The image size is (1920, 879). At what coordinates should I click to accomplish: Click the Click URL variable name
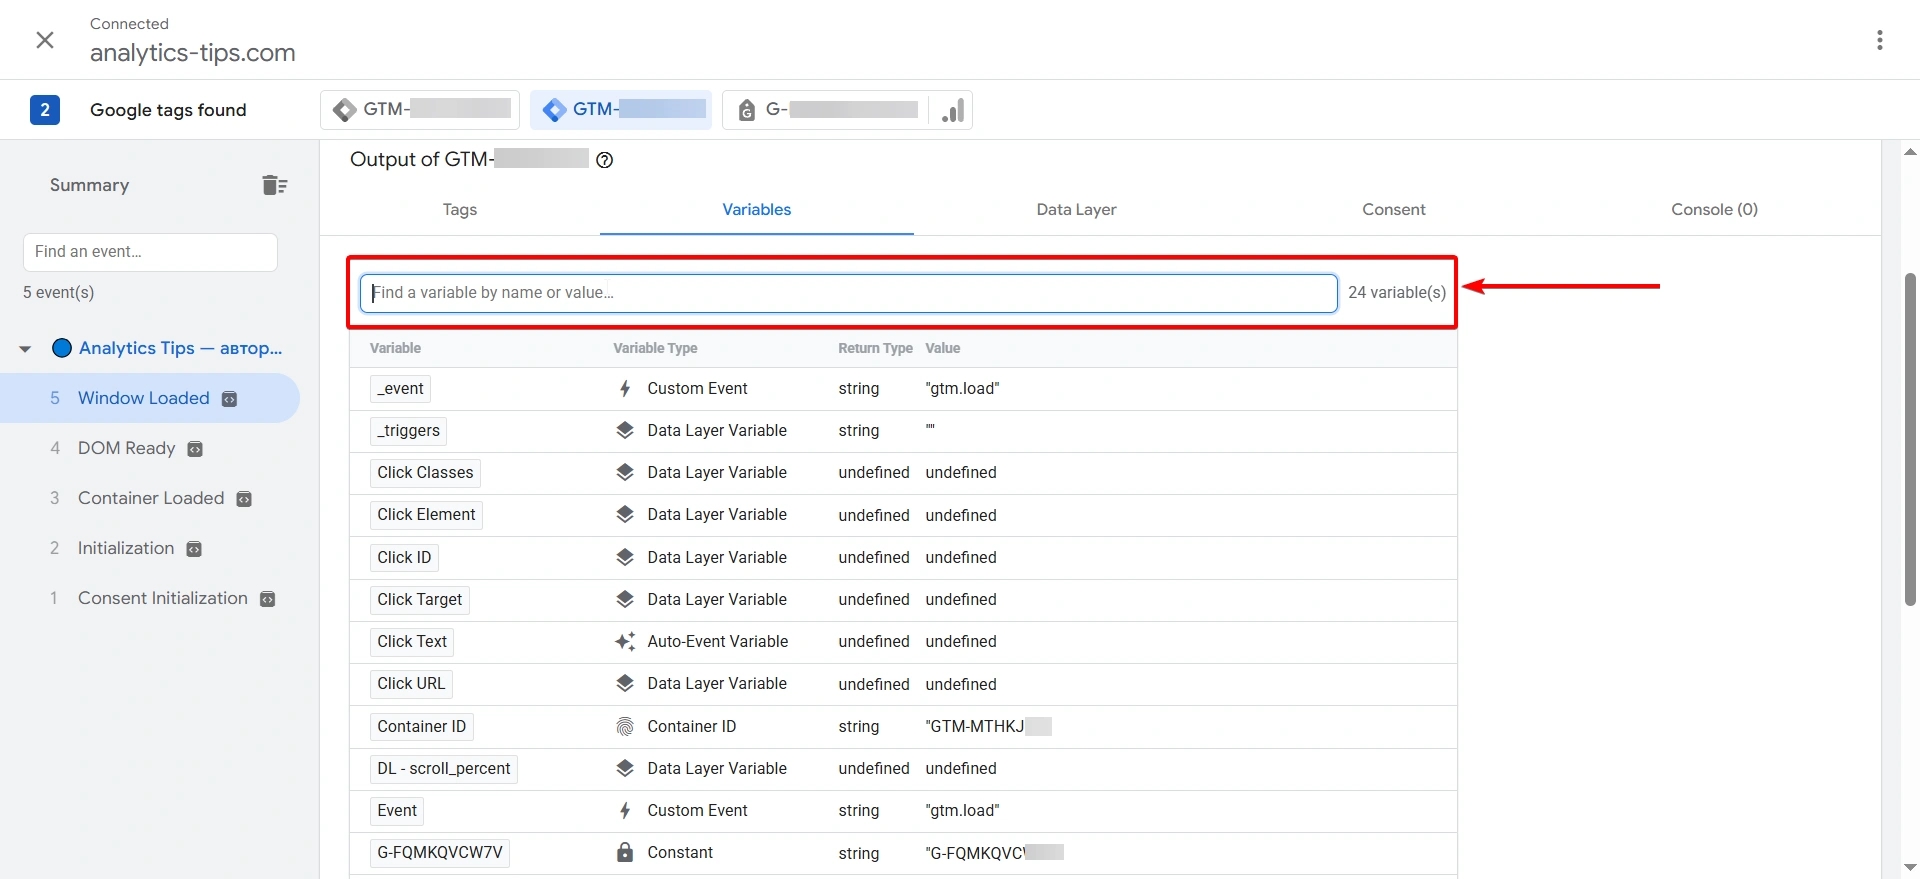[411, 684]
